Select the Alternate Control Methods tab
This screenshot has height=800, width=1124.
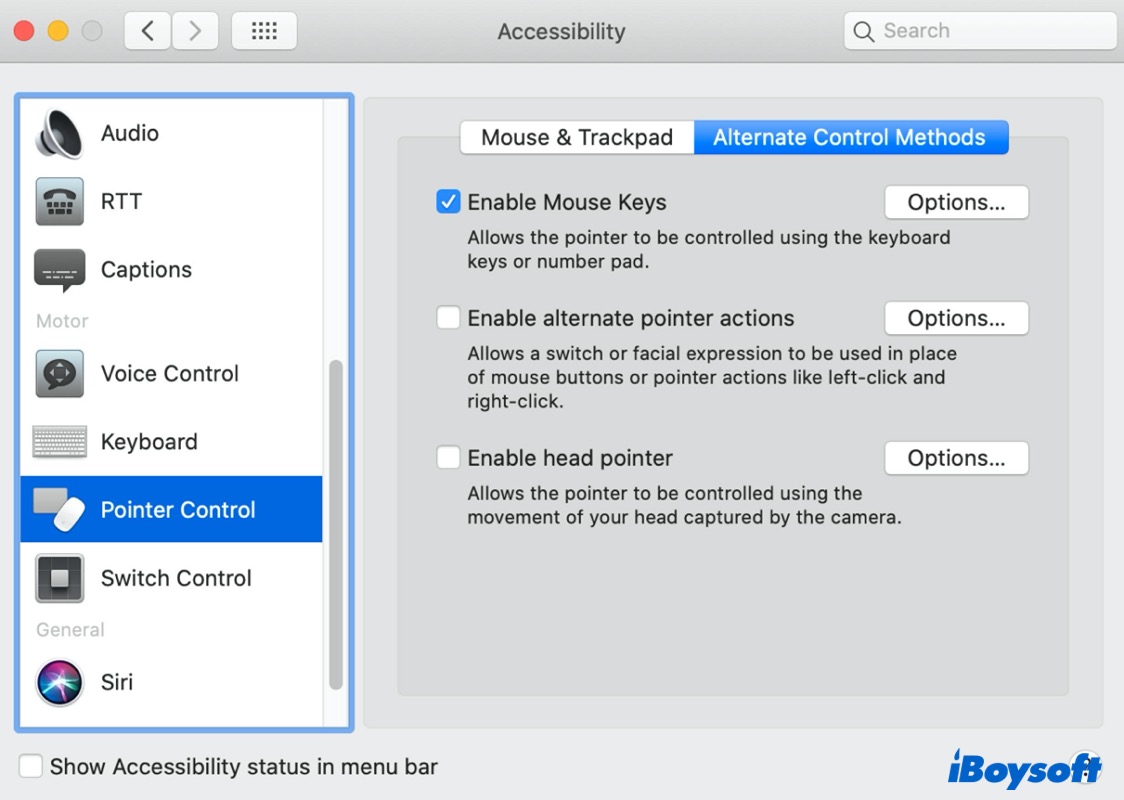point(850,138)
